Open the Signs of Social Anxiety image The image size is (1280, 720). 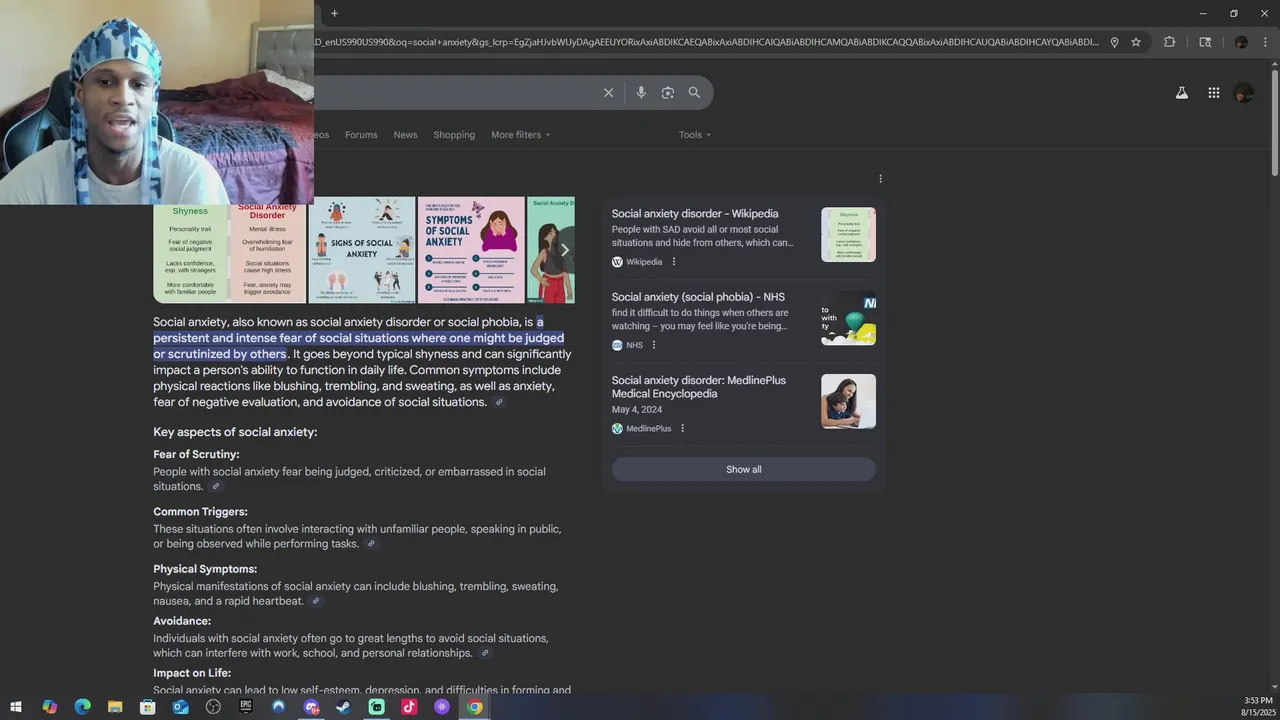[361, 250]
